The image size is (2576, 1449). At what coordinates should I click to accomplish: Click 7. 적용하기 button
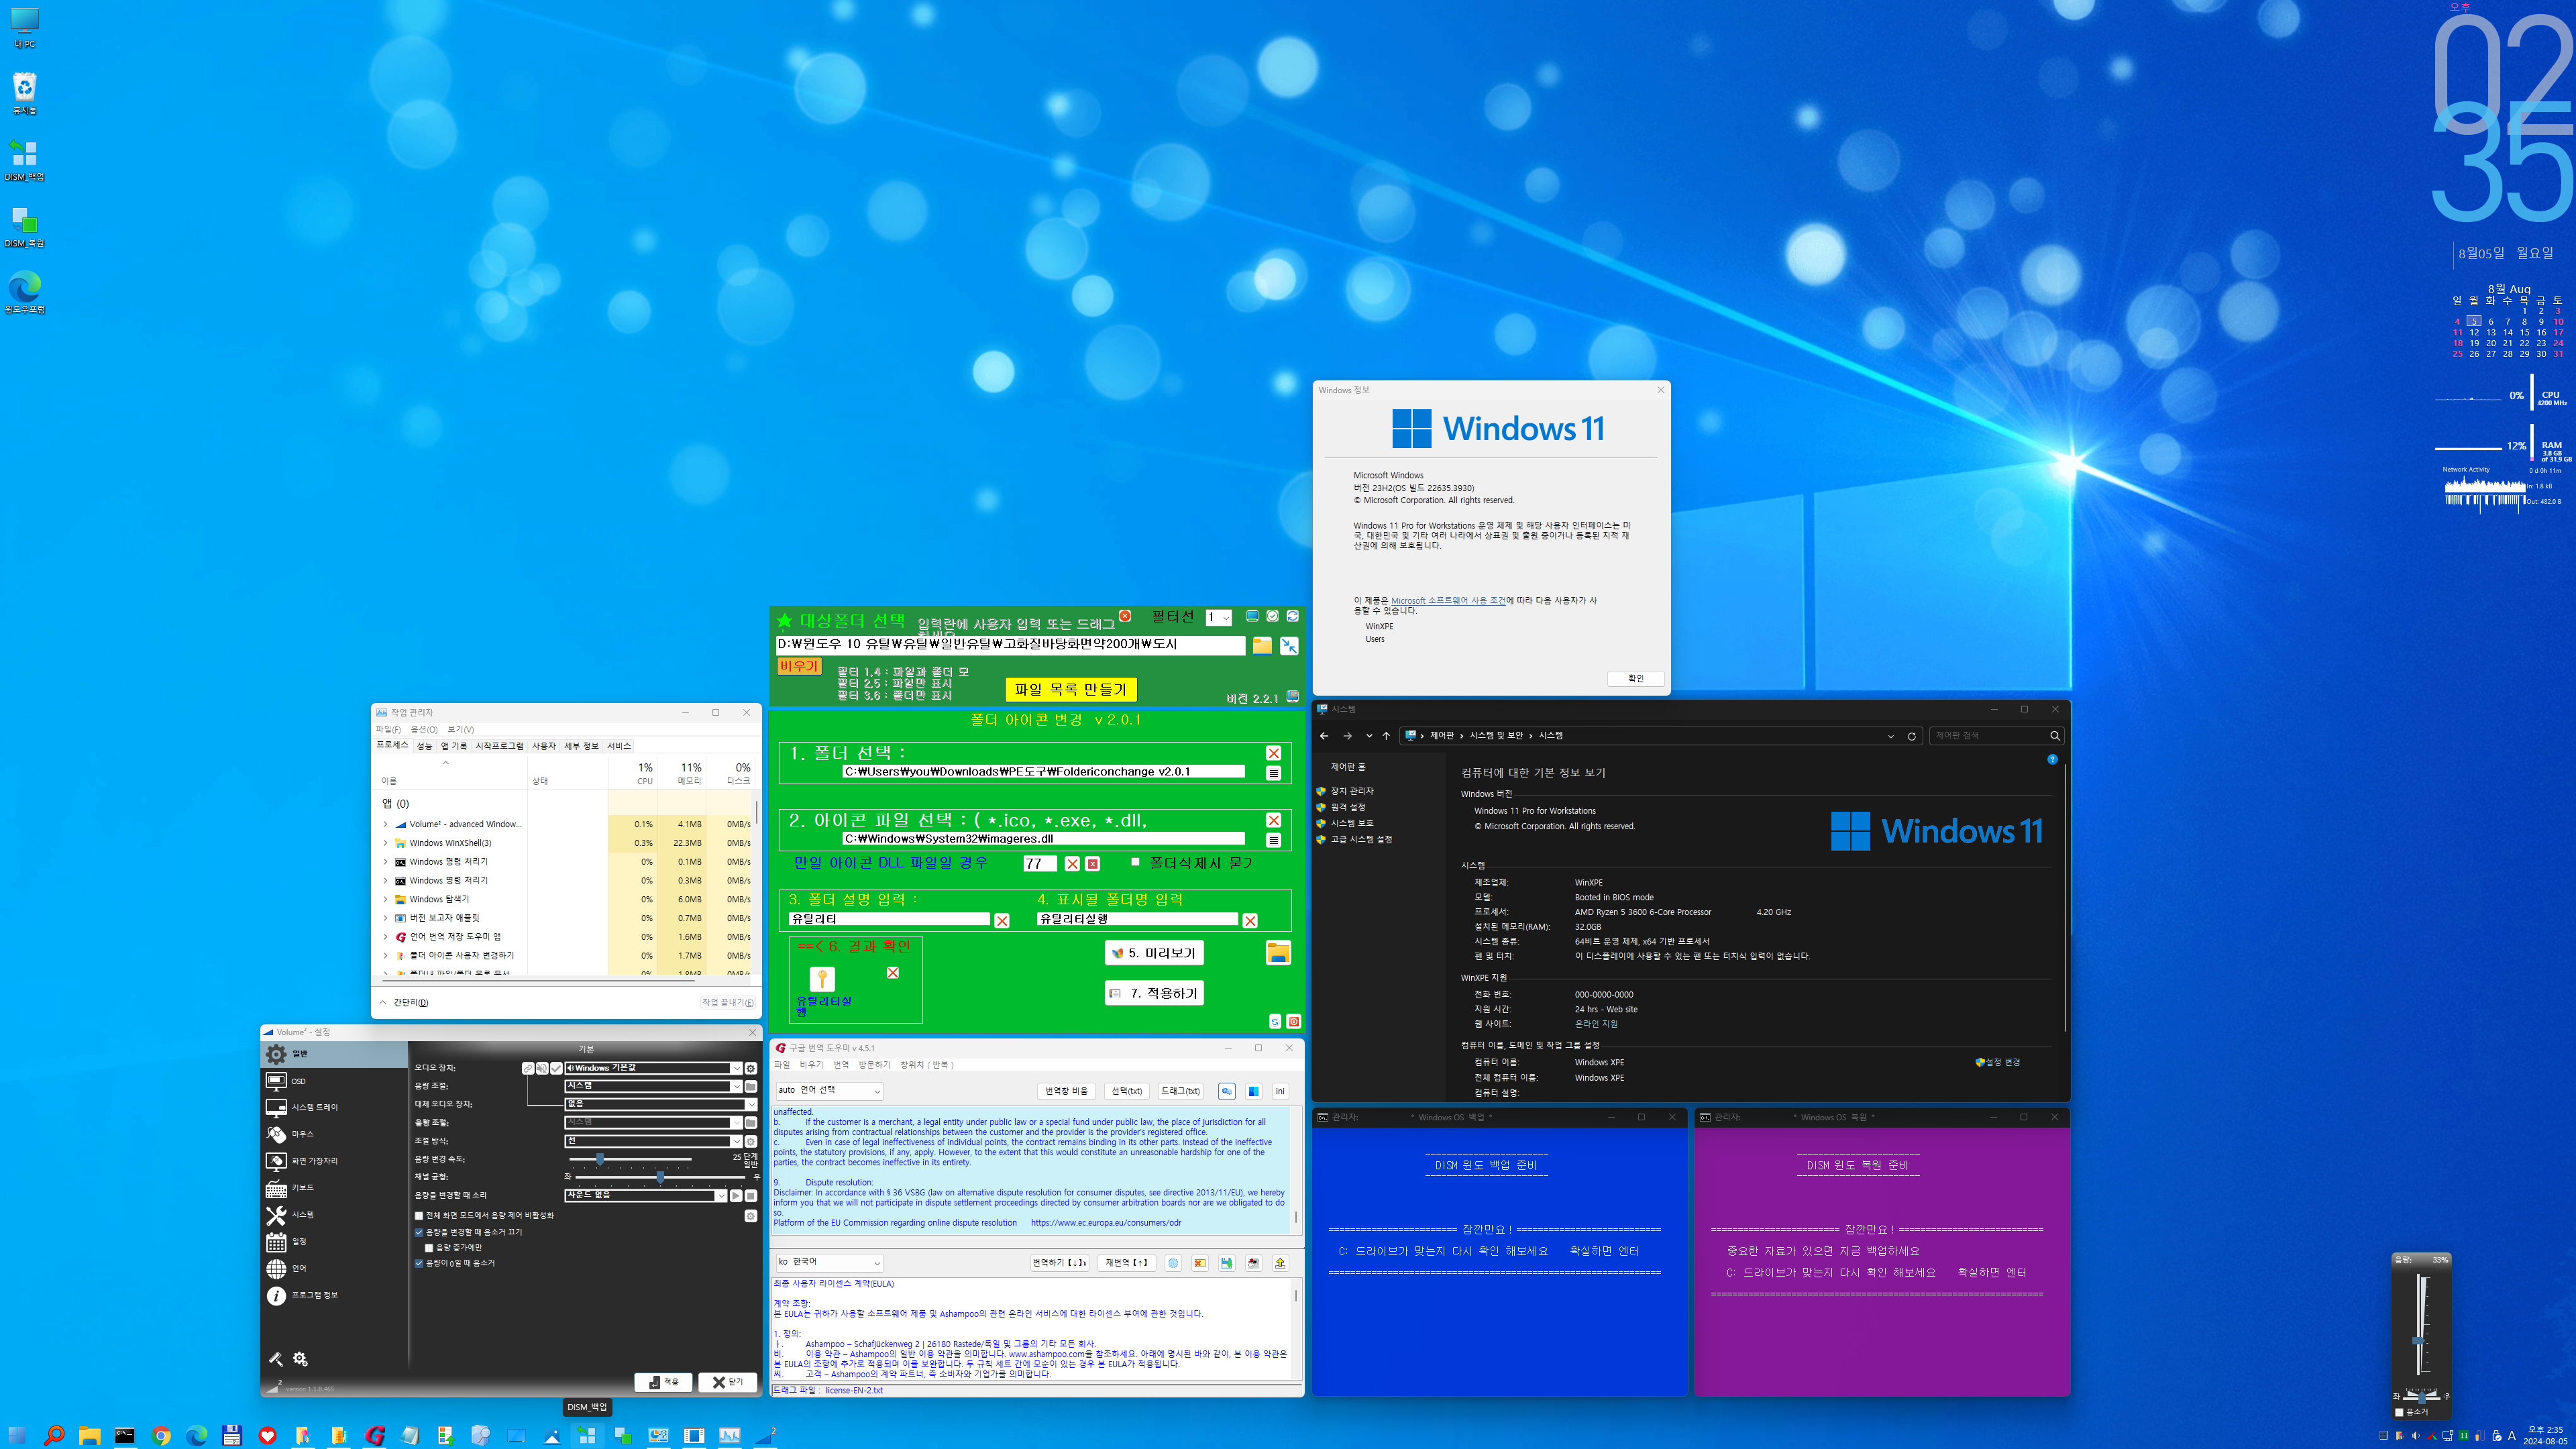[x=1154, y=993]
